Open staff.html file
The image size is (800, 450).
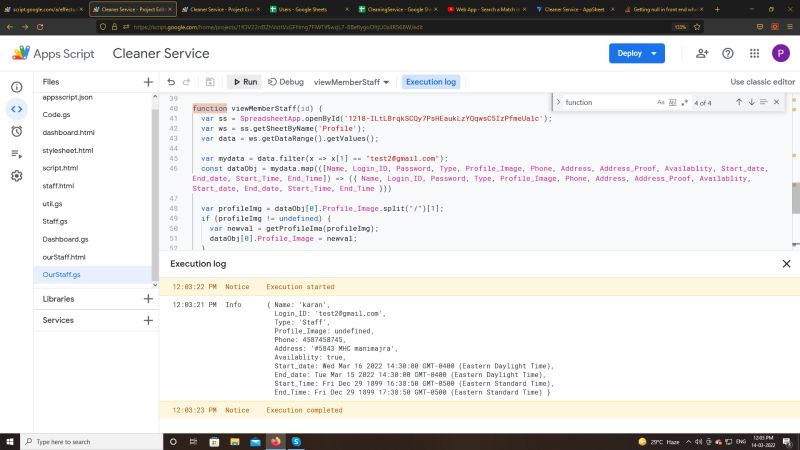tap(58, 186)
